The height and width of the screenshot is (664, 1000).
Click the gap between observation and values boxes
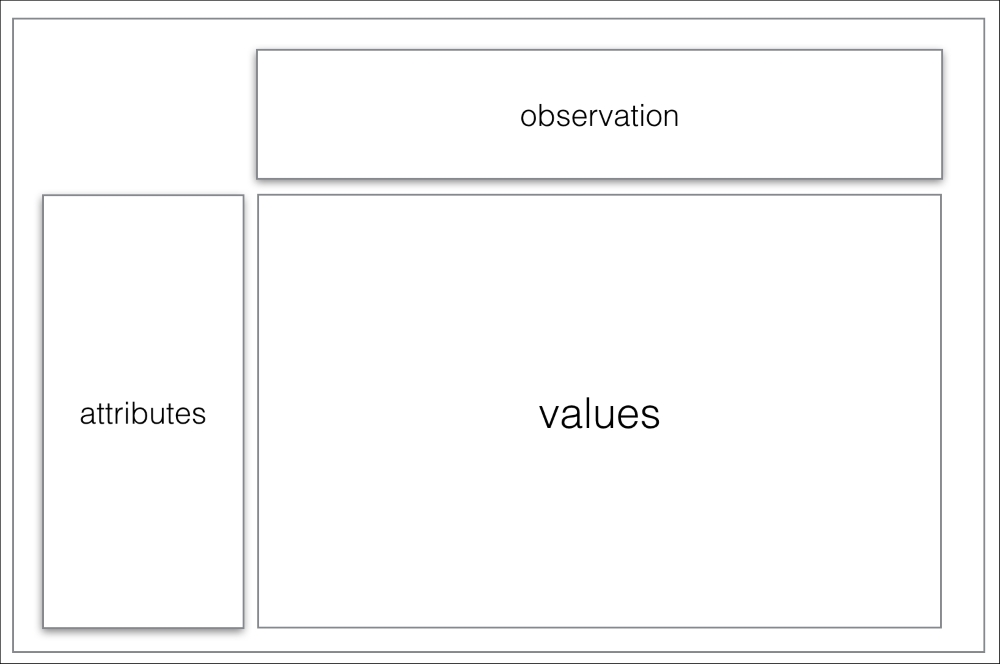click(599, 187)
